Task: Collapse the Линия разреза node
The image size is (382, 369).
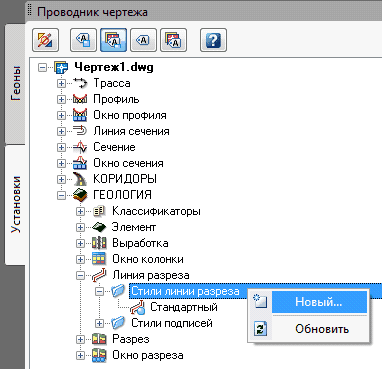Action: tap(80, 275)
